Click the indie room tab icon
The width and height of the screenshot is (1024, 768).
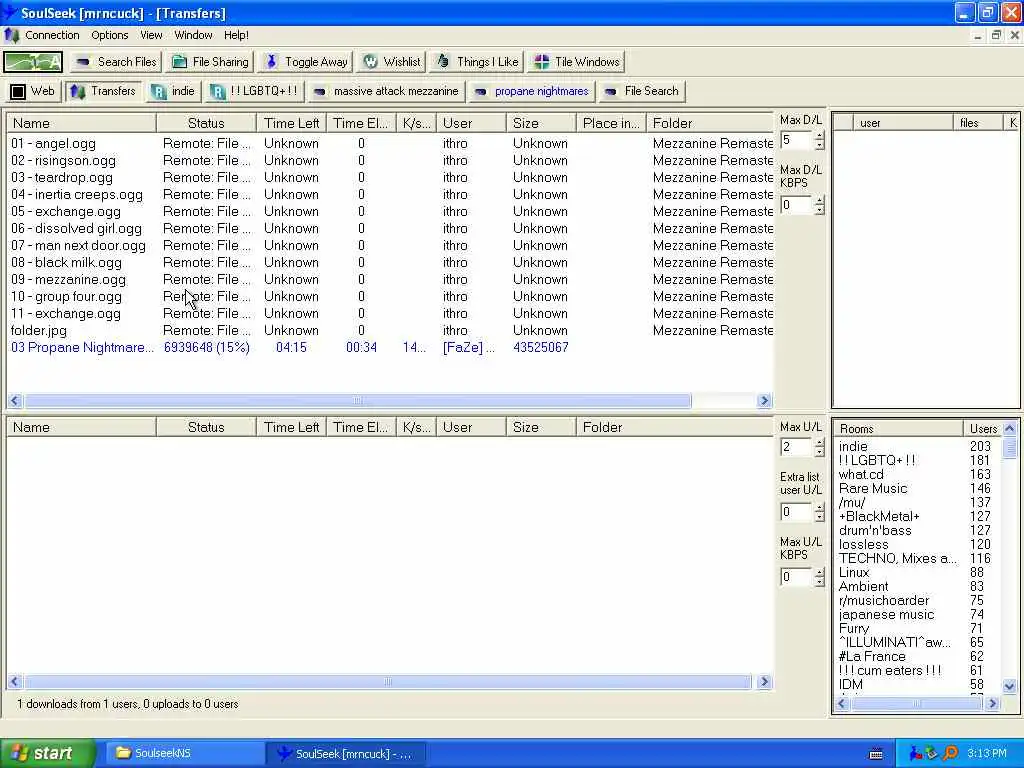point(159,91)
